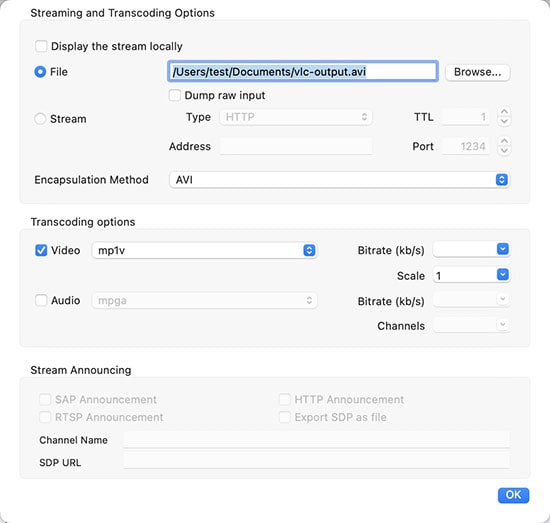Image resolution: width=550 pixels, height=523 pixels.
Task: Expand the Channels combo box arrow
Action: (503, 324)
